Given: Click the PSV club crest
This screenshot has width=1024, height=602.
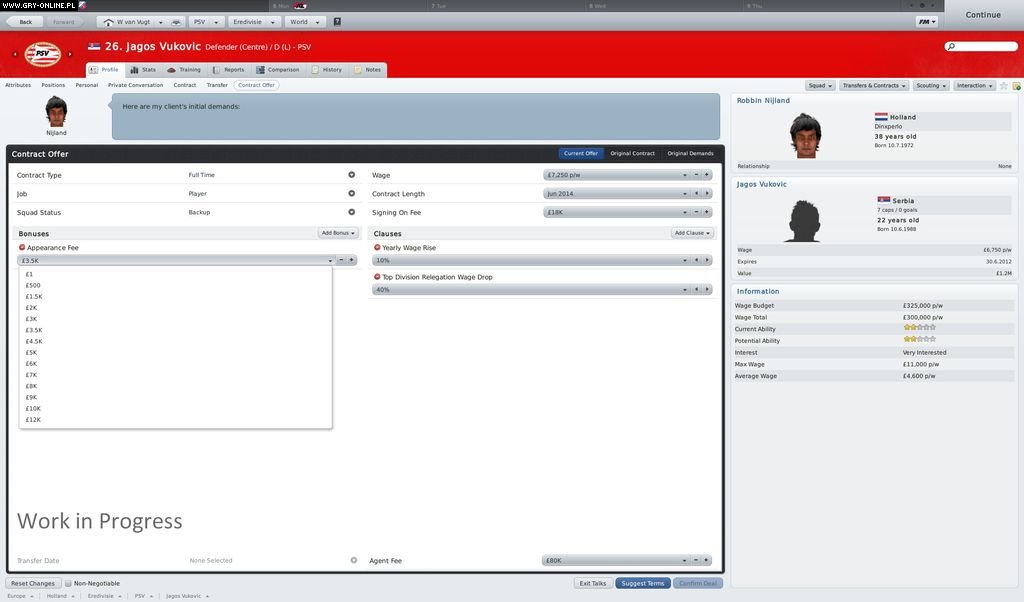Looking at the screenshot, I should click(43, 54).
